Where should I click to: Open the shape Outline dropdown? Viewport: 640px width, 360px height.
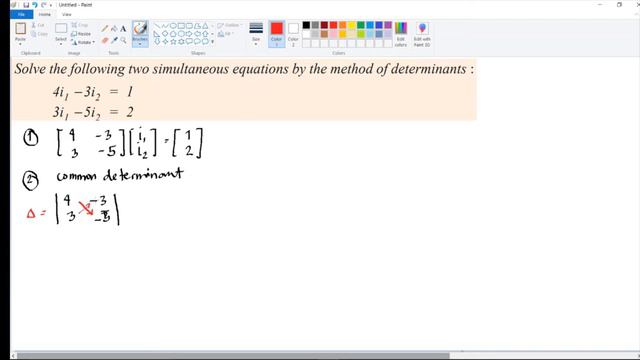point(230,25)
